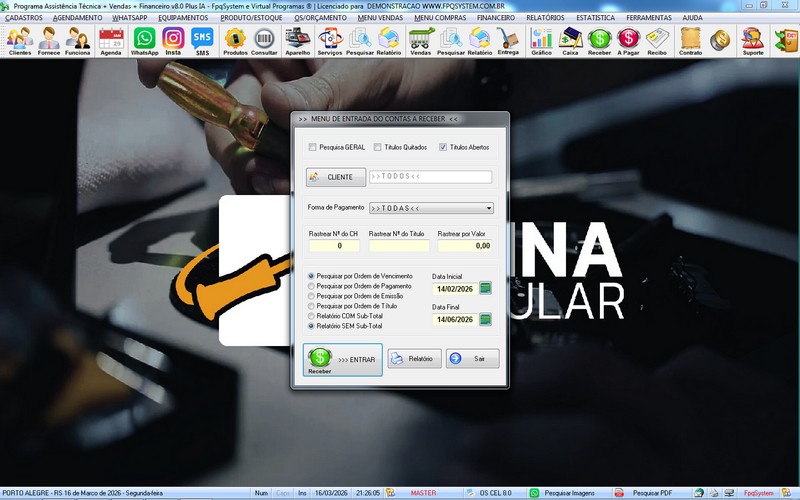Screen dimensions: 800x500
Task: Open the Produtos icon
Action: click(x=235, y=41)
